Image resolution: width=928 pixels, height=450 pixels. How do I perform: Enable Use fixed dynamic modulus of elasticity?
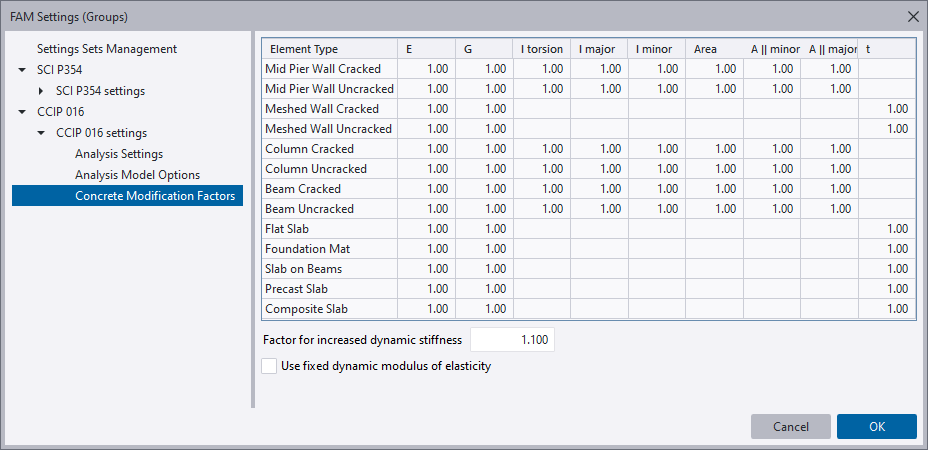click(x=269, y=366)
